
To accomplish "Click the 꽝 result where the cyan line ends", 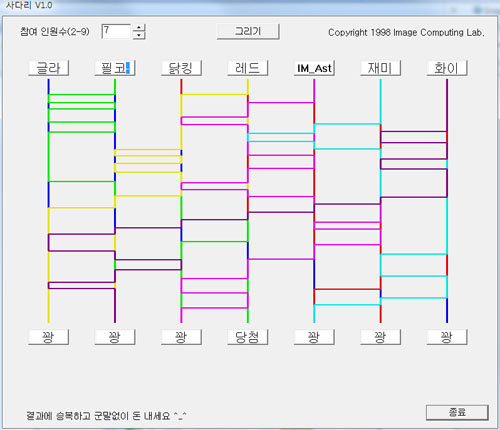I will [314, 337].
